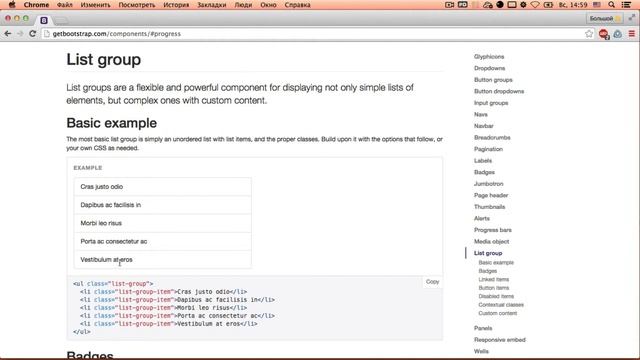Jump to Input groups section
This screenshot has height=360, width=640.
point(491,103)
